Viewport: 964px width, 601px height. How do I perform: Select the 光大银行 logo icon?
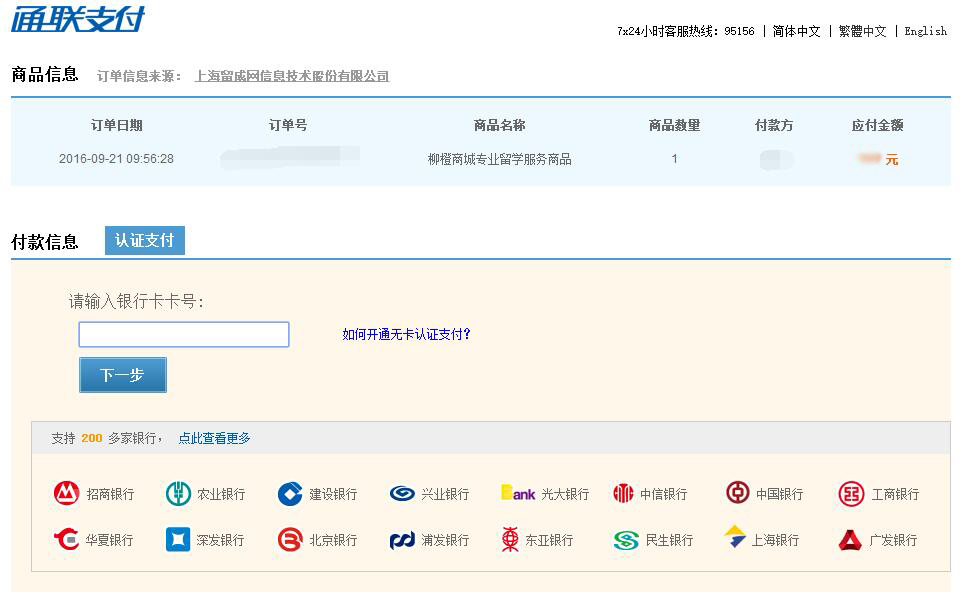pos(518,493)
